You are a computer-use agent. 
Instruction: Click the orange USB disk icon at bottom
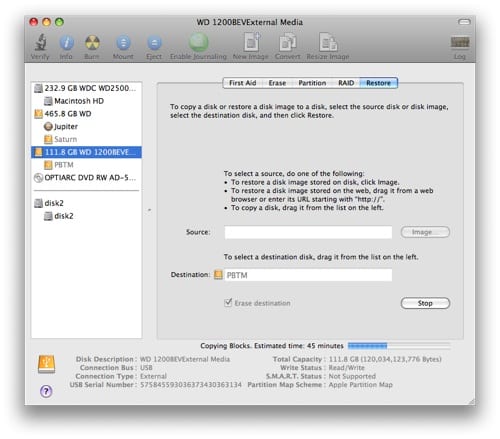click(x=47, y=364)
